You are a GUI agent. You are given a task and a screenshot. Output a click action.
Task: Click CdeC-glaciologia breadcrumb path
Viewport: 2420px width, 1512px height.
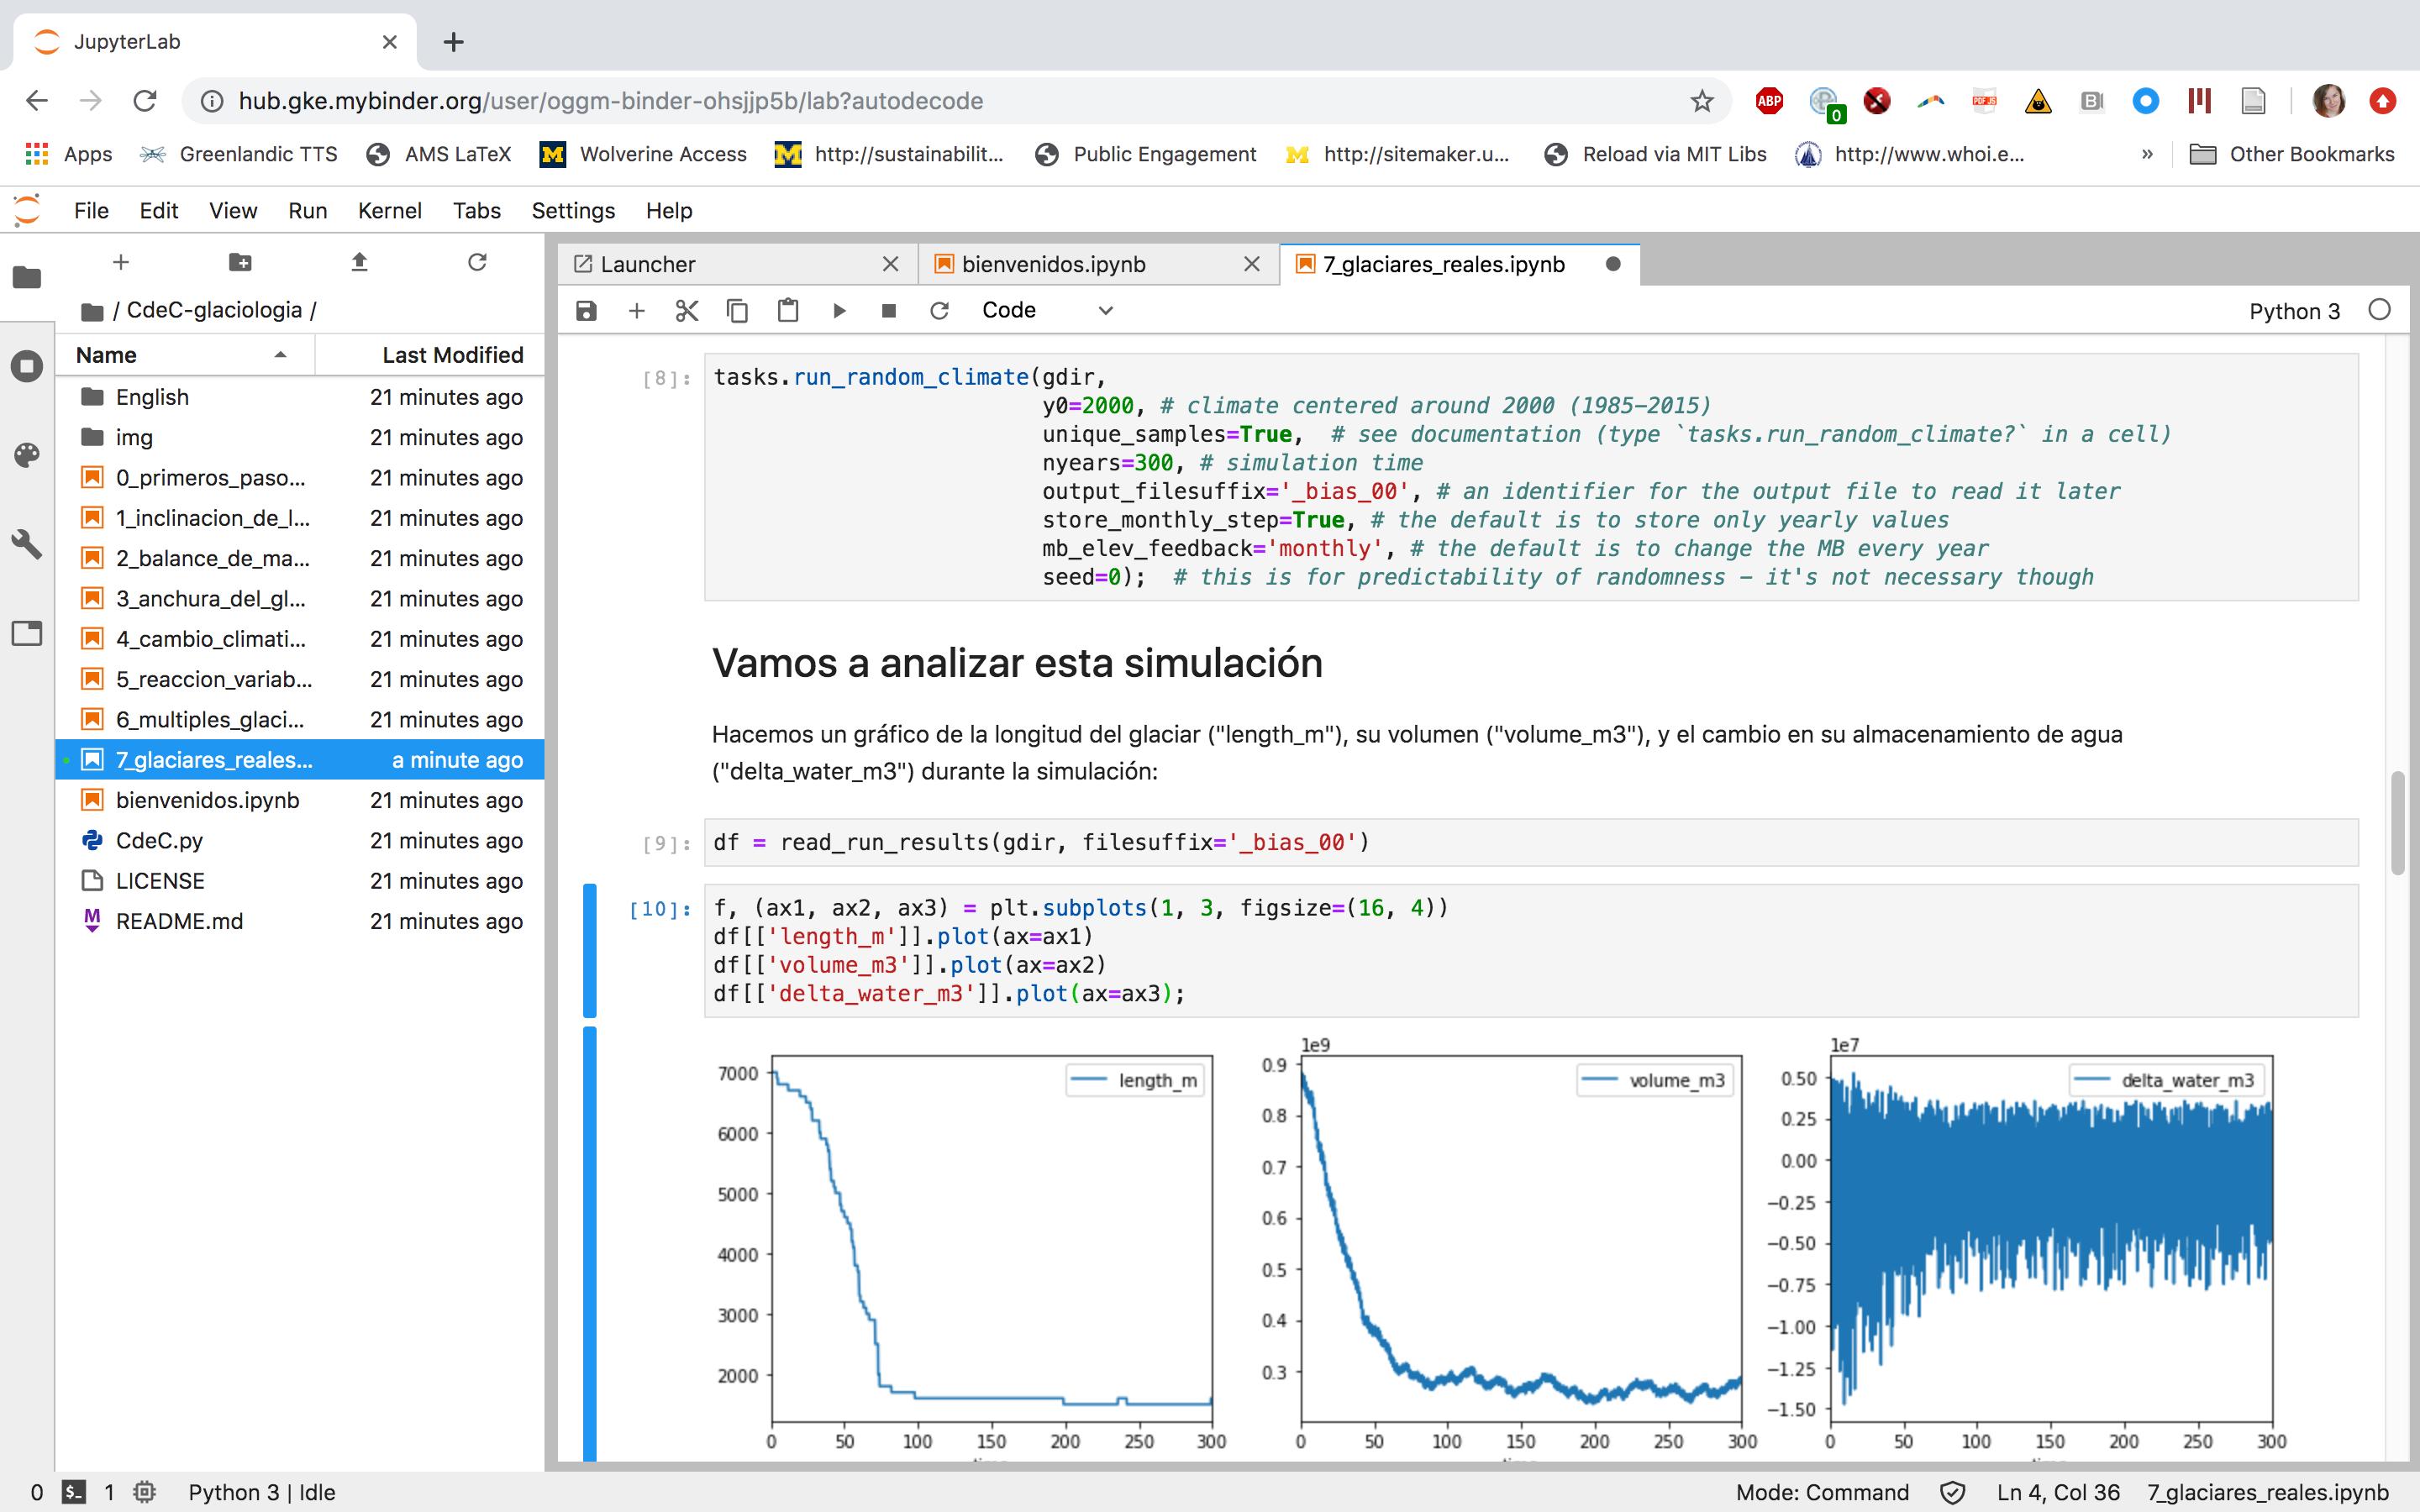click(214, 310)
